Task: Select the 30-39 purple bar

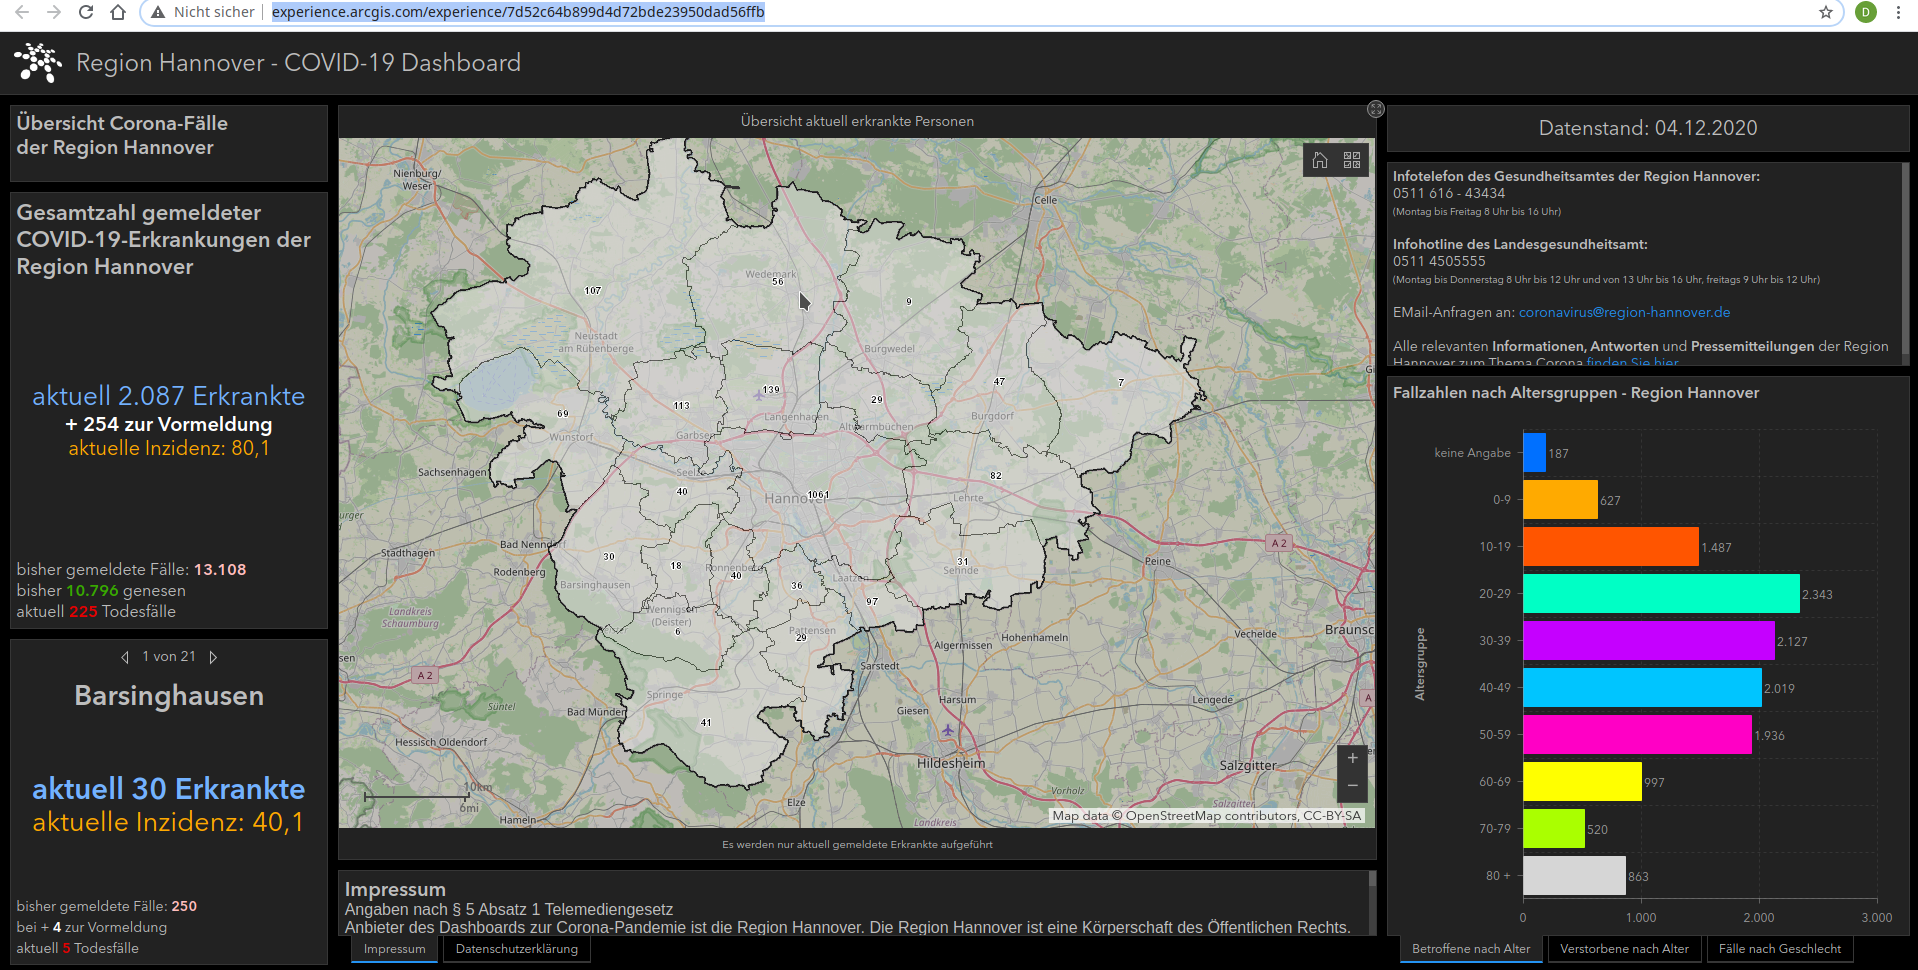Action: point(1649,641)
